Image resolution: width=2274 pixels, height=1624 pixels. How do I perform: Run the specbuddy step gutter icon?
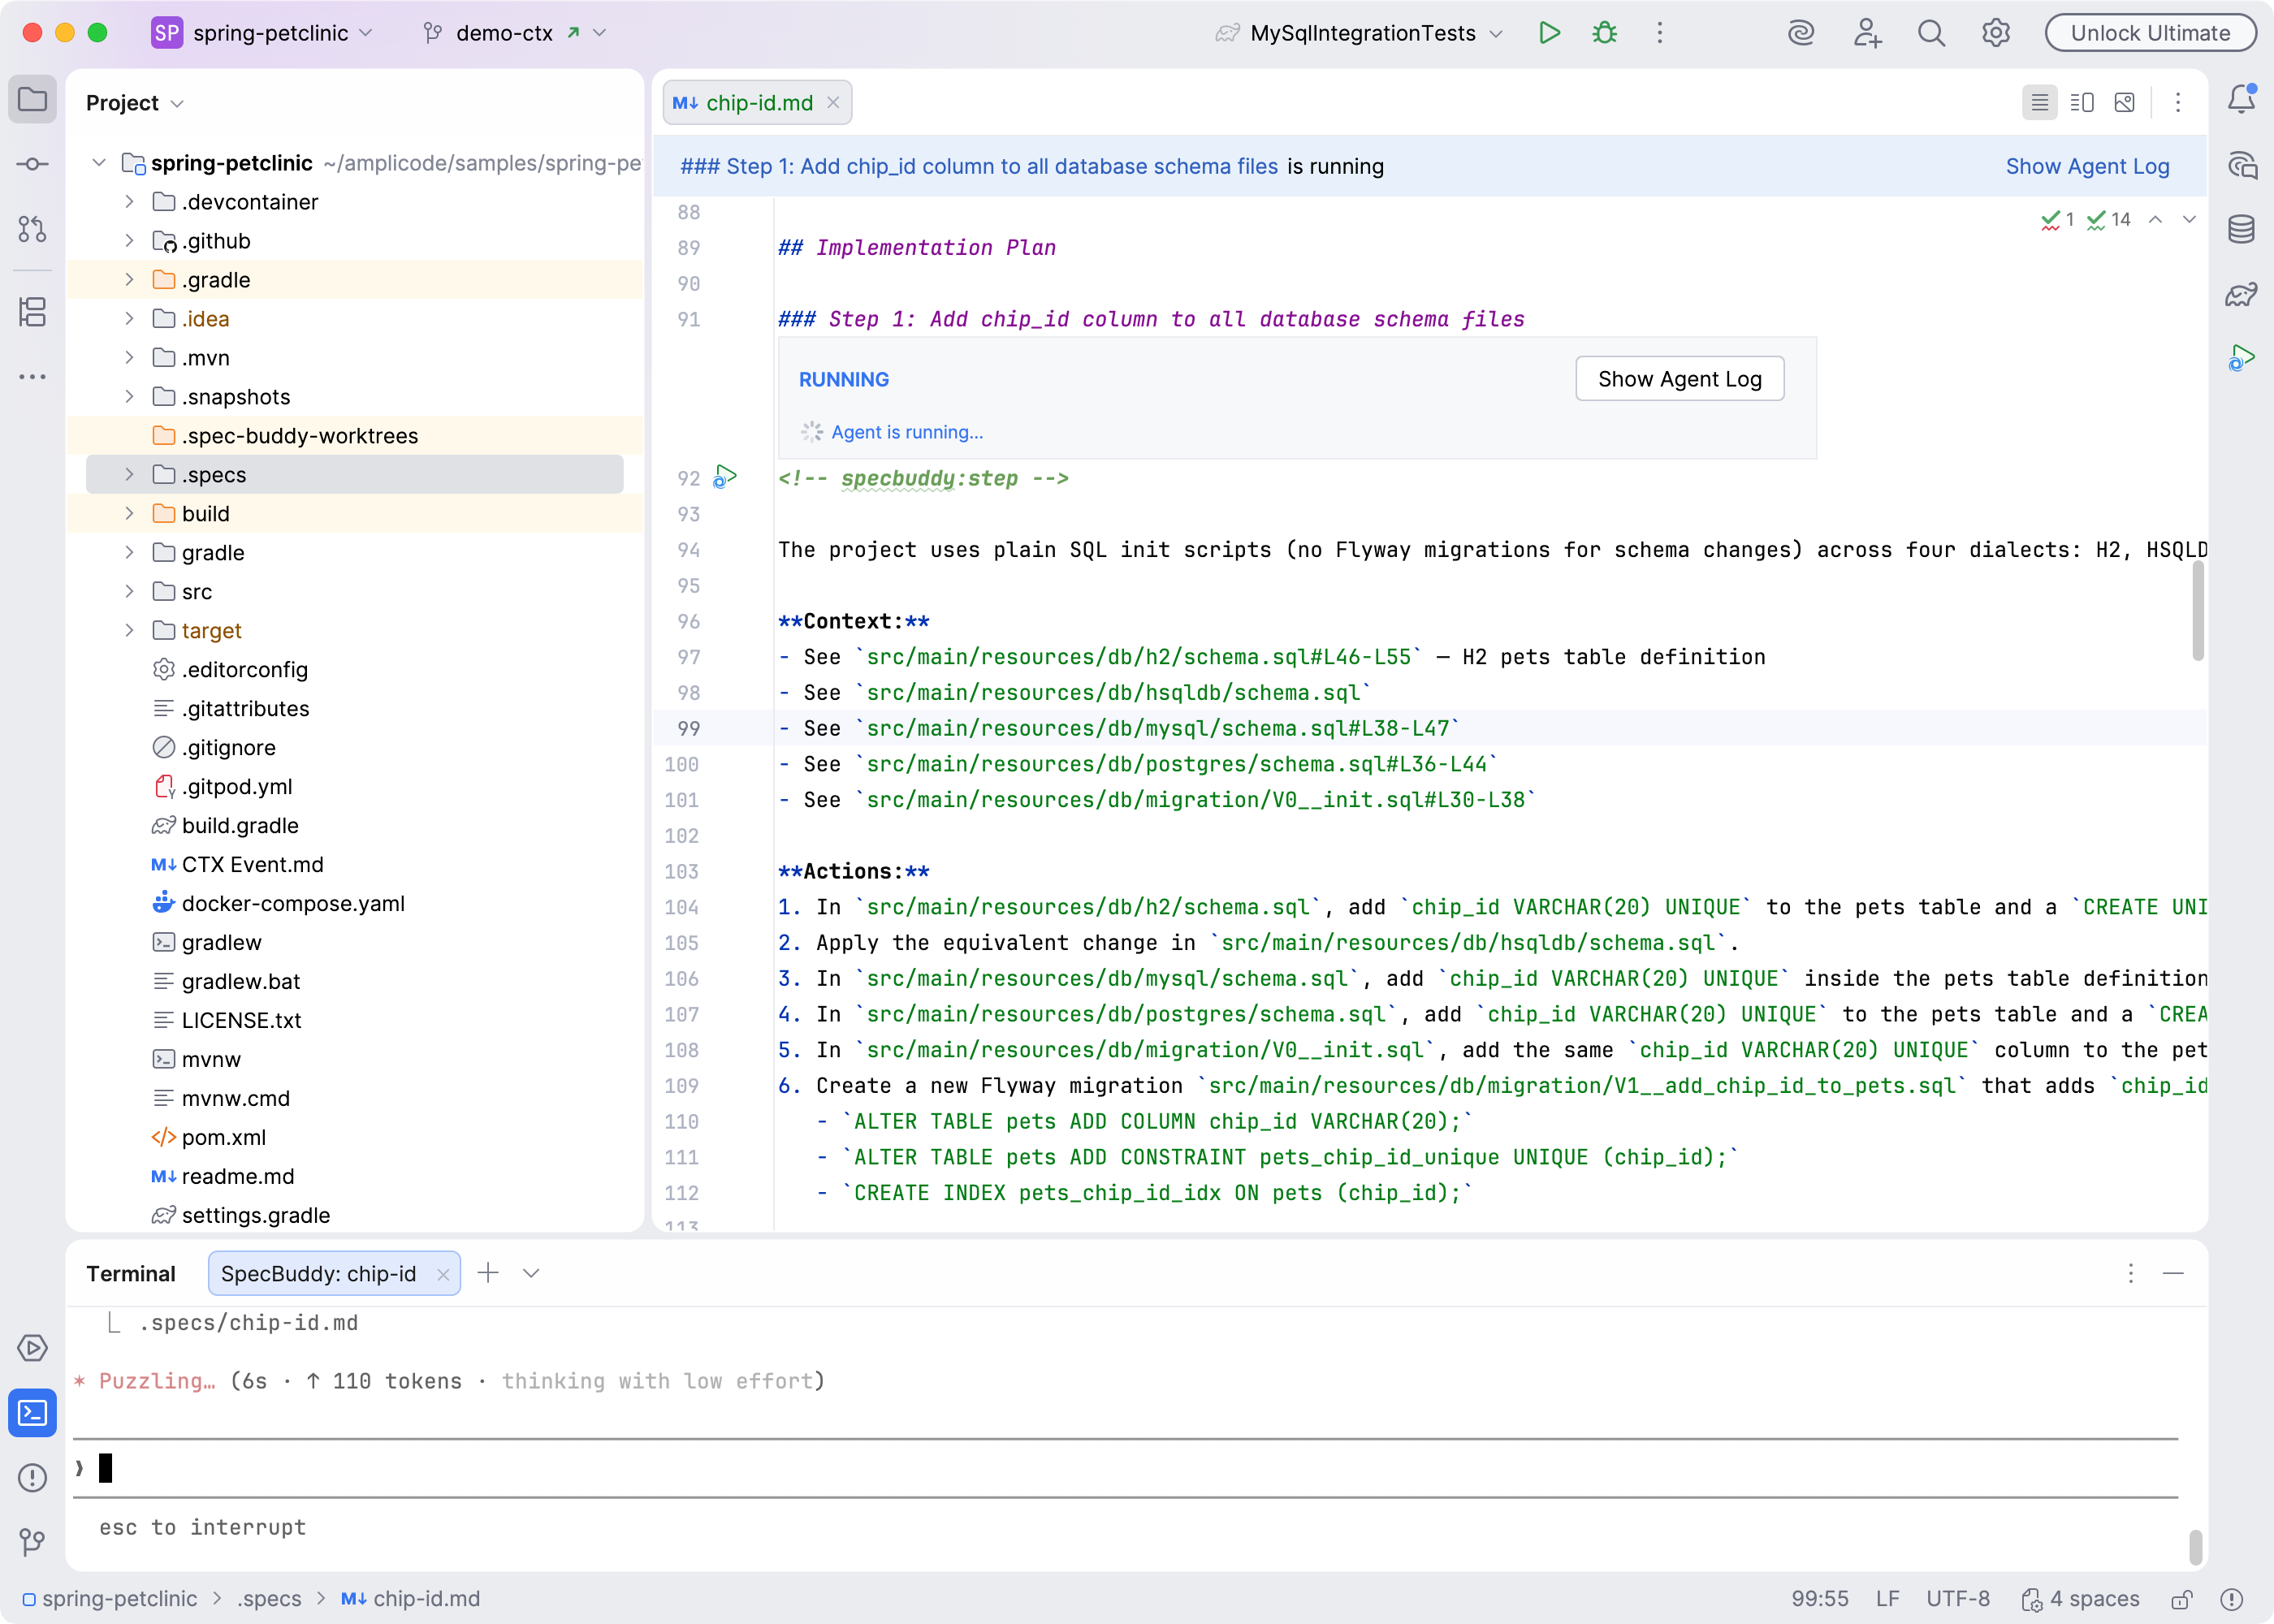[725, 477]
